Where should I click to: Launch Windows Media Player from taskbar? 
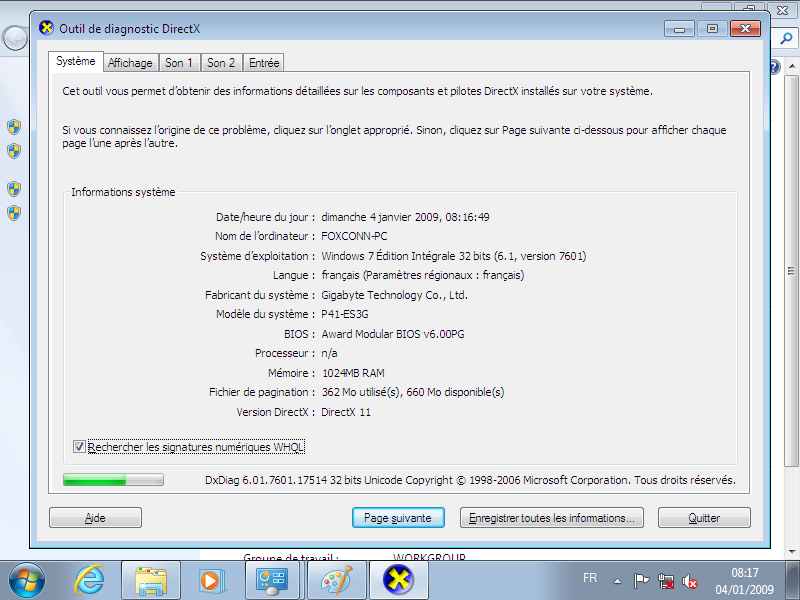tap(211, 579)
